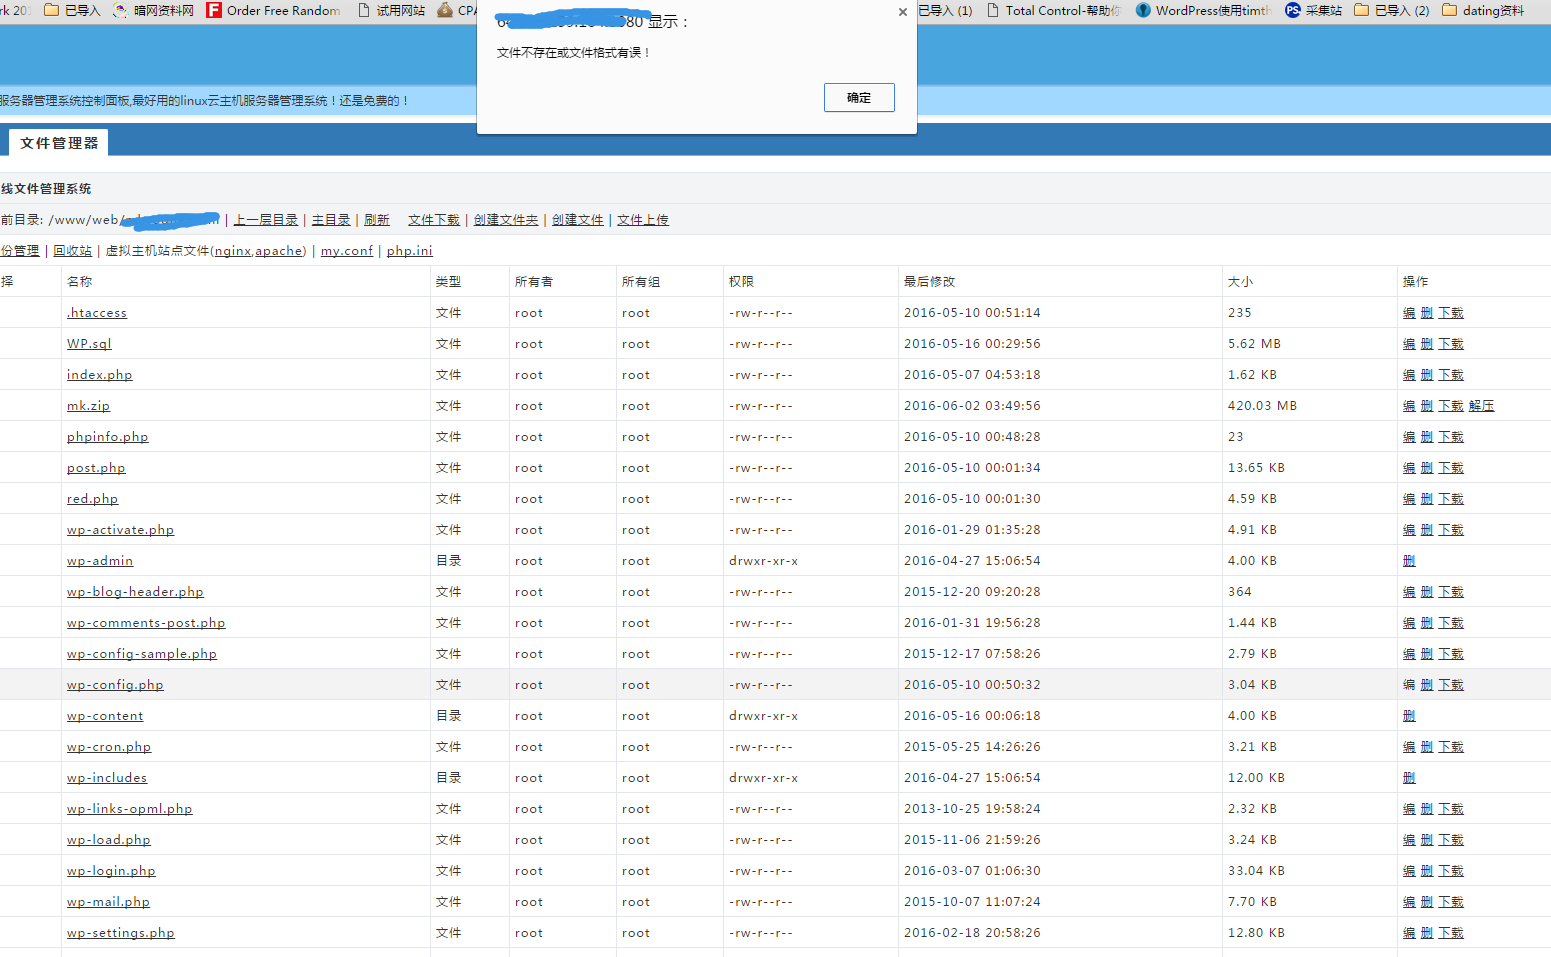Open the Order Free Random bookmark
This screenshot has width=1551, height=957.
coord(273,10)
